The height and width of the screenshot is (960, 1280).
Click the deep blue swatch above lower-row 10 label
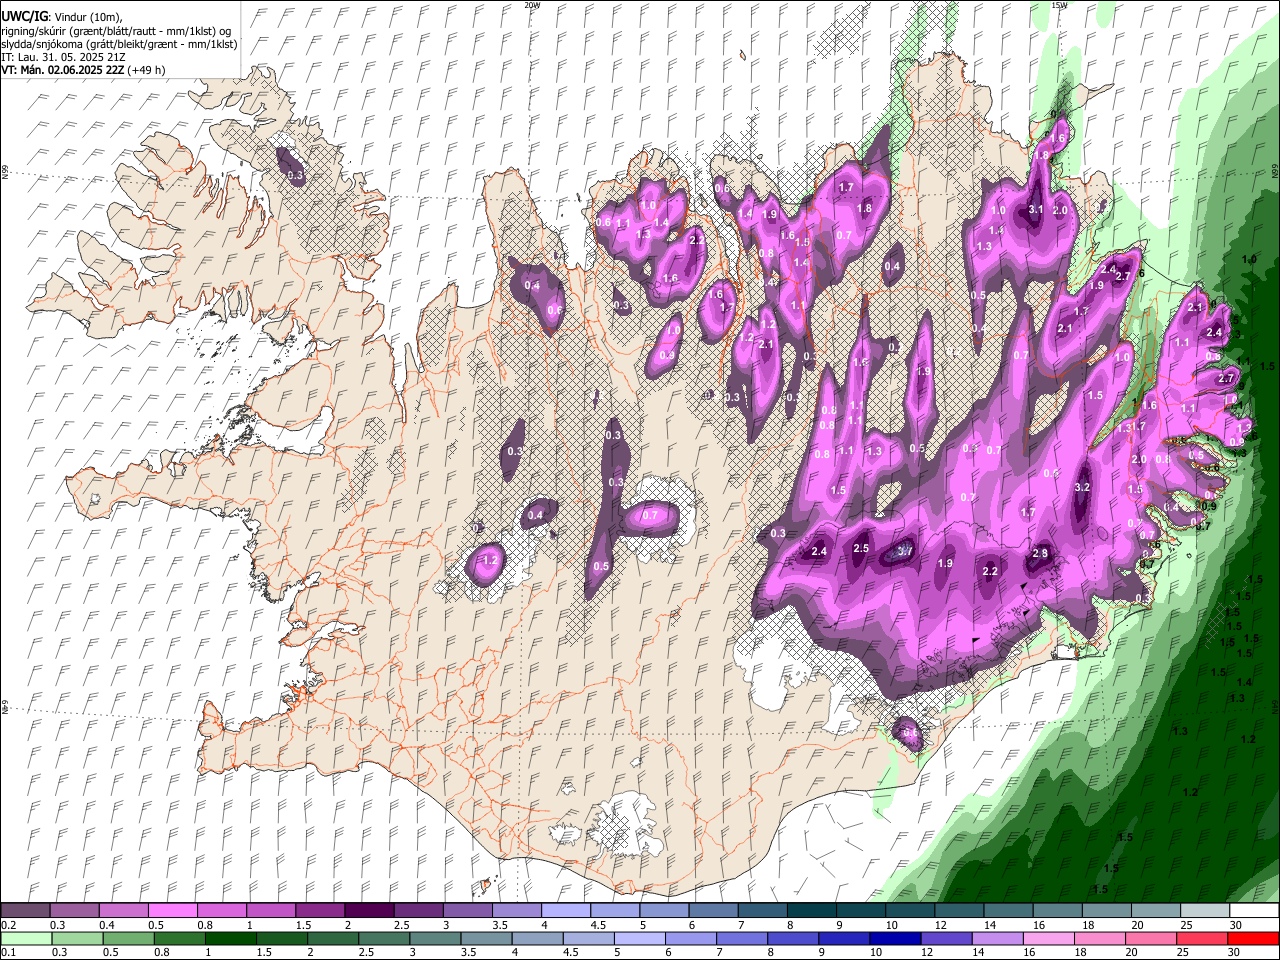[x=893, y=939]
